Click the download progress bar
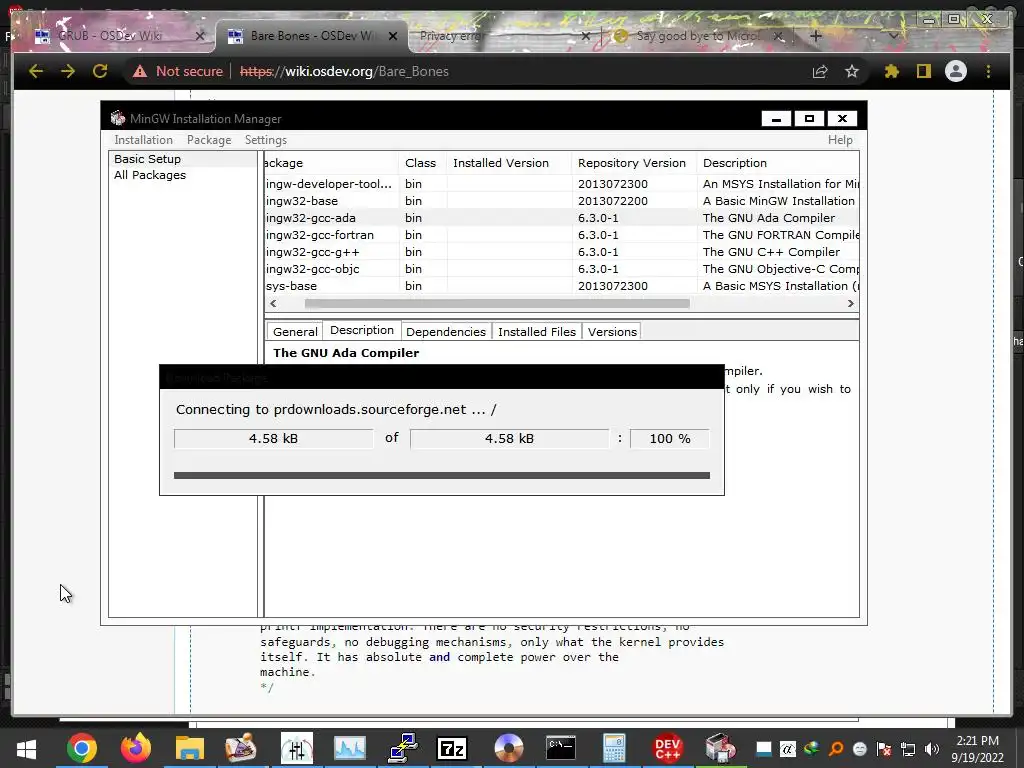This screenshot has height=768, width=1024. [441, 475]
